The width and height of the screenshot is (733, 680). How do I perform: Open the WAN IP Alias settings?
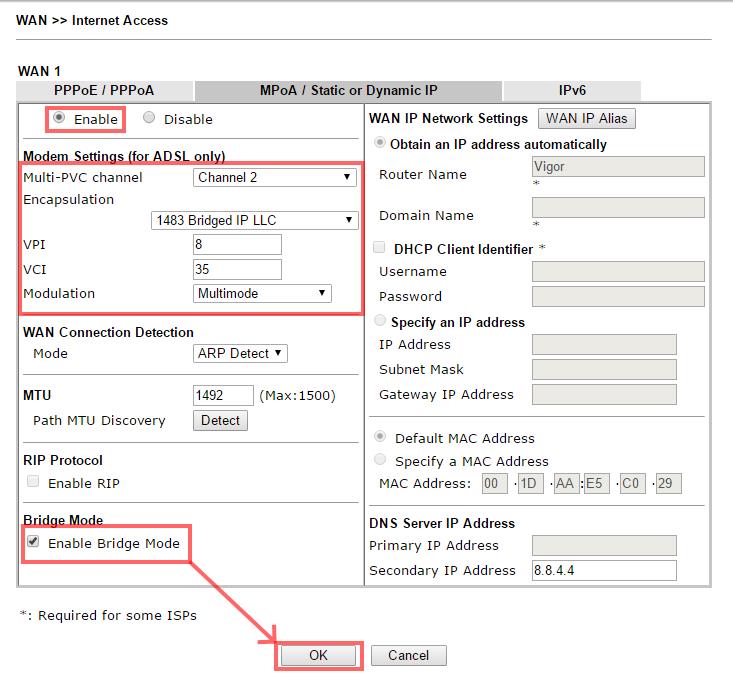(x=586, y=118)
